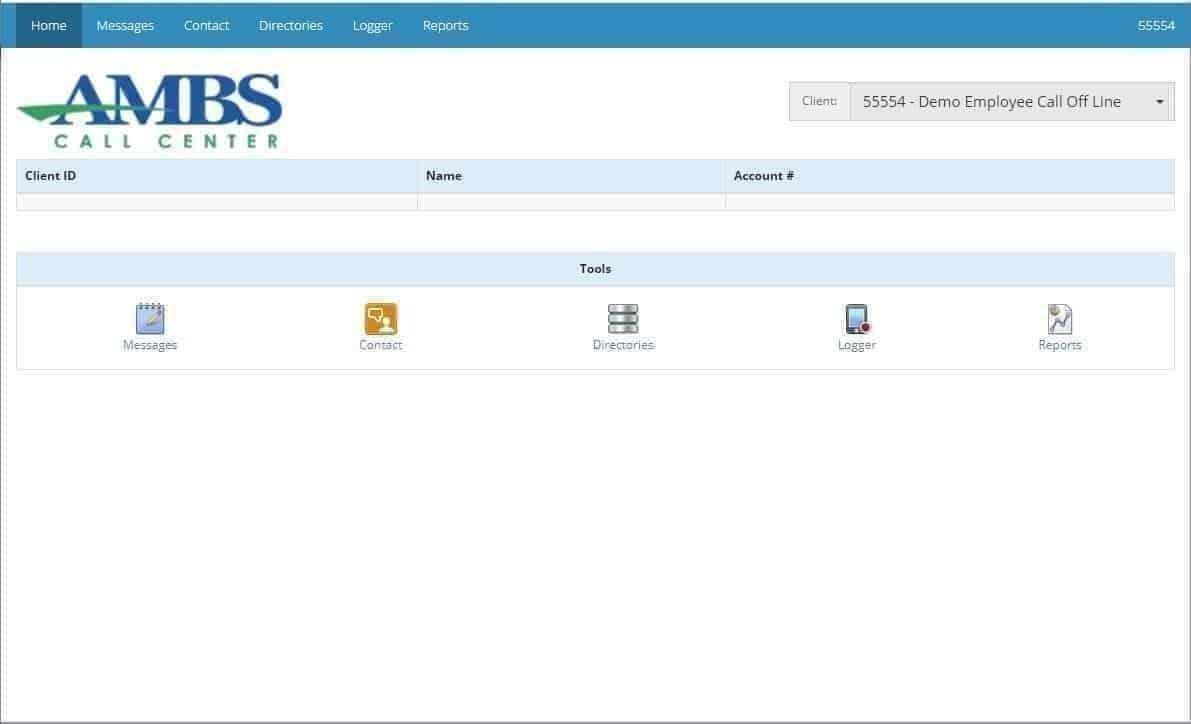Open the Contact menu in navigation bar
This screenshot has width=1191, height=724.
tap(206, 25)
